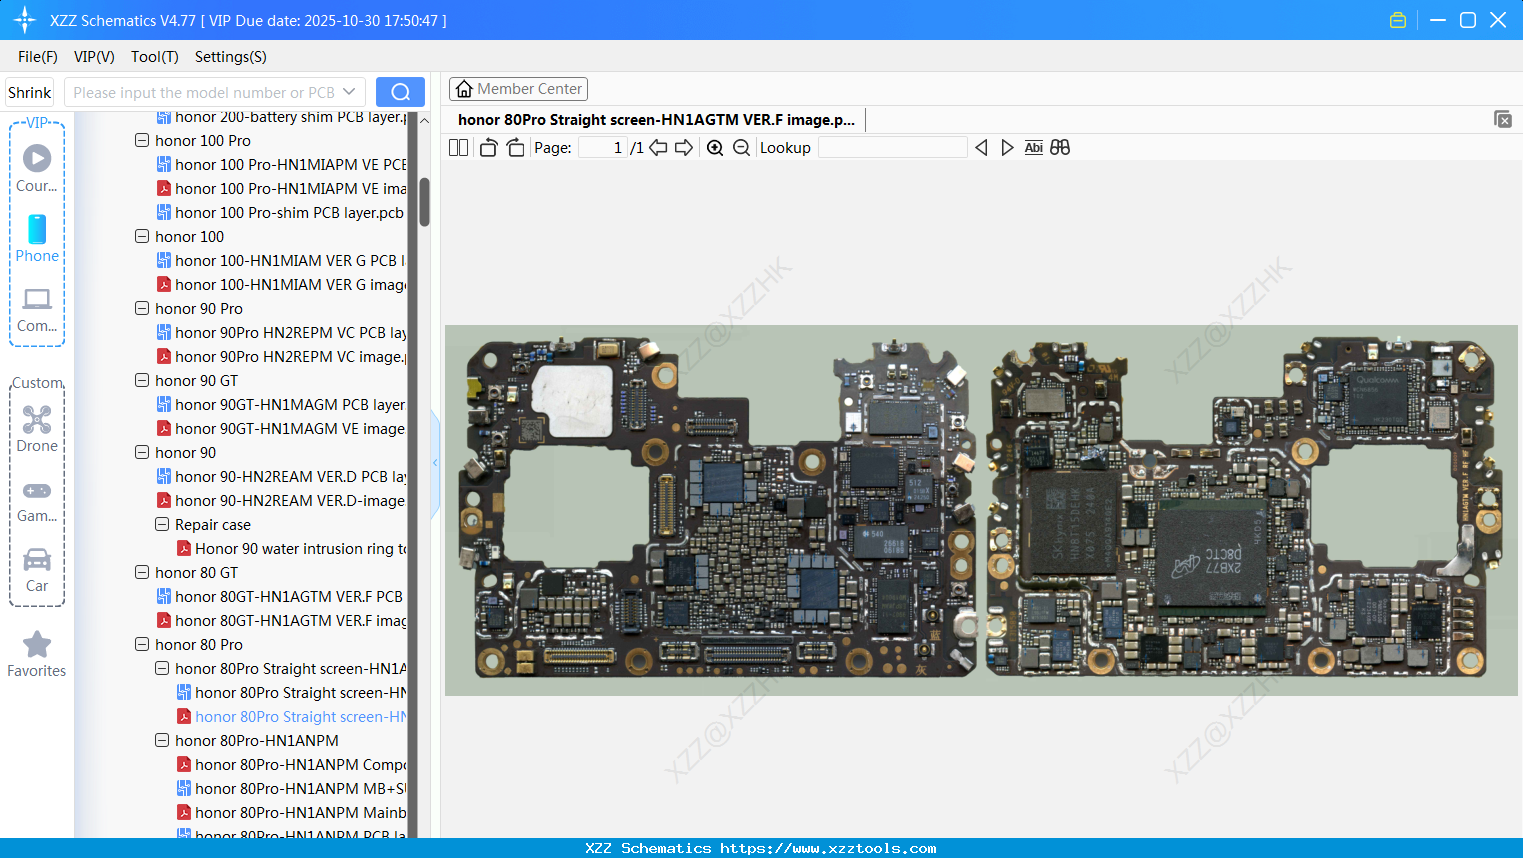
Task: Click the shopping bag icon in title bar
Action: pyautogui.click(x=1398, y=20)
